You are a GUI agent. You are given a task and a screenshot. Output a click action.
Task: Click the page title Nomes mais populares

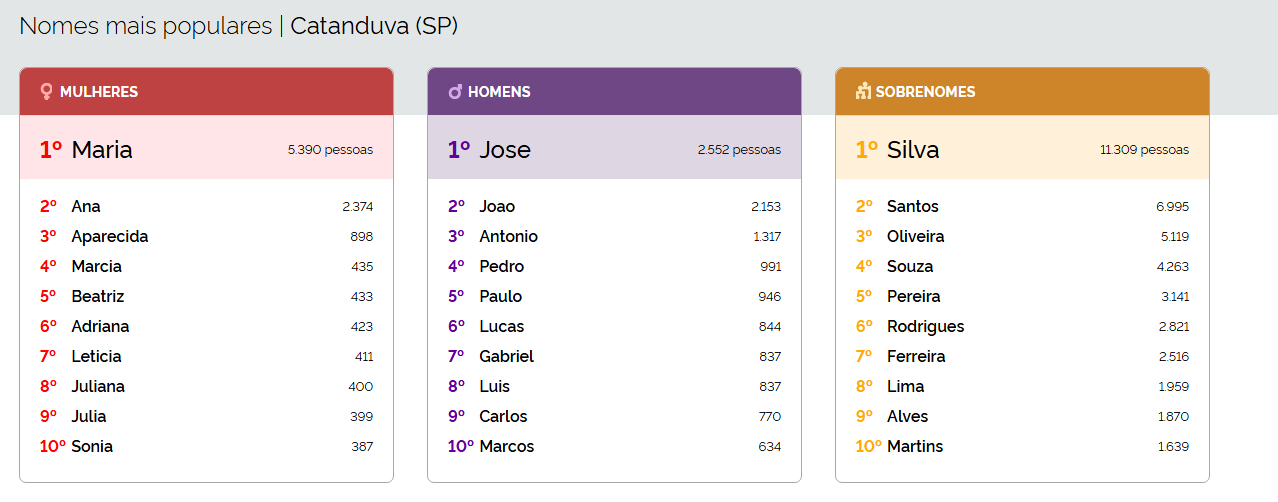145,26
